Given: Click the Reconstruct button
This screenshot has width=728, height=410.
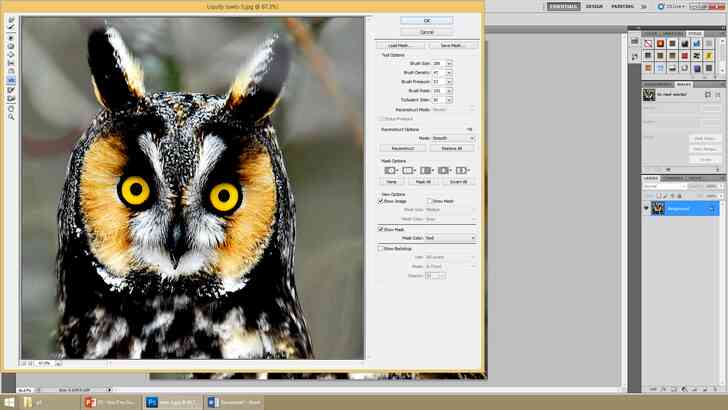Looking at the screenshot, I should coord(403,149).
